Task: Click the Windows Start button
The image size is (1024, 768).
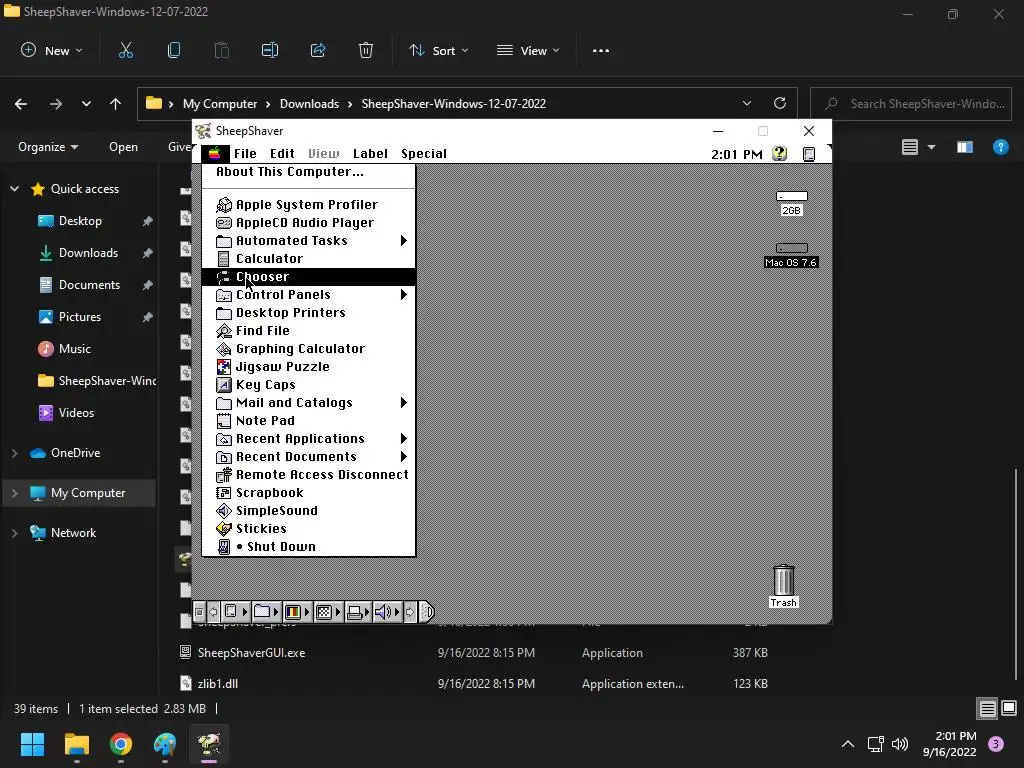Action: (33, 744)
